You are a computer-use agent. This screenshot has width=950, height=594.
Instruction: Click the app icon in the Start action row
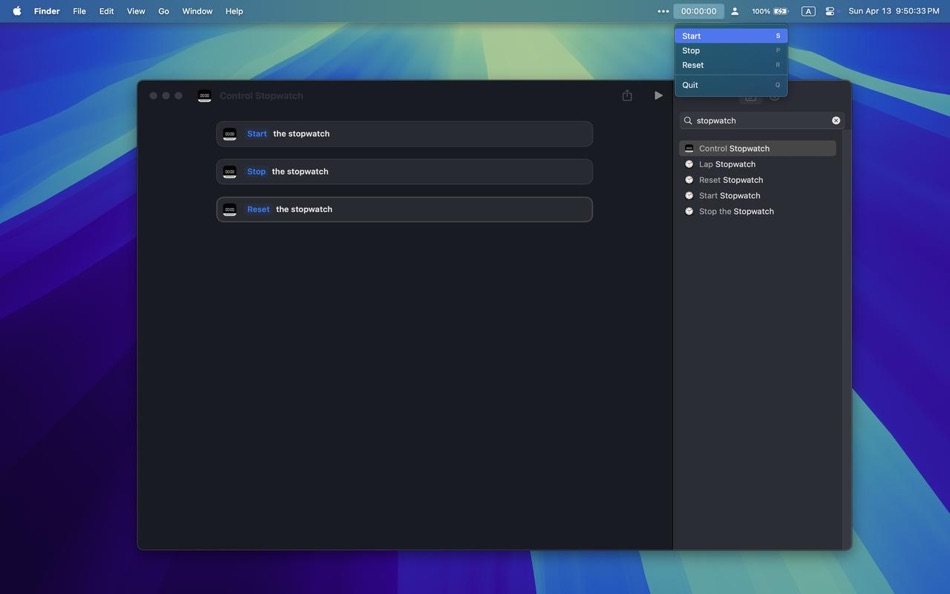coord(230,134)
